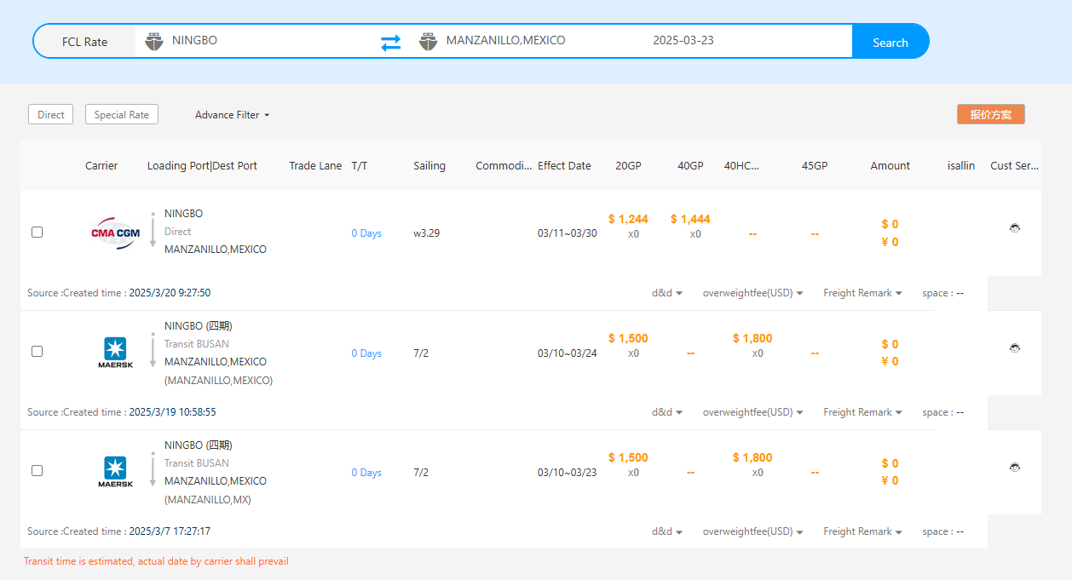Open customer service icon for last row
Viewport: 1072px width, 580px height.
coord(1015,467)
